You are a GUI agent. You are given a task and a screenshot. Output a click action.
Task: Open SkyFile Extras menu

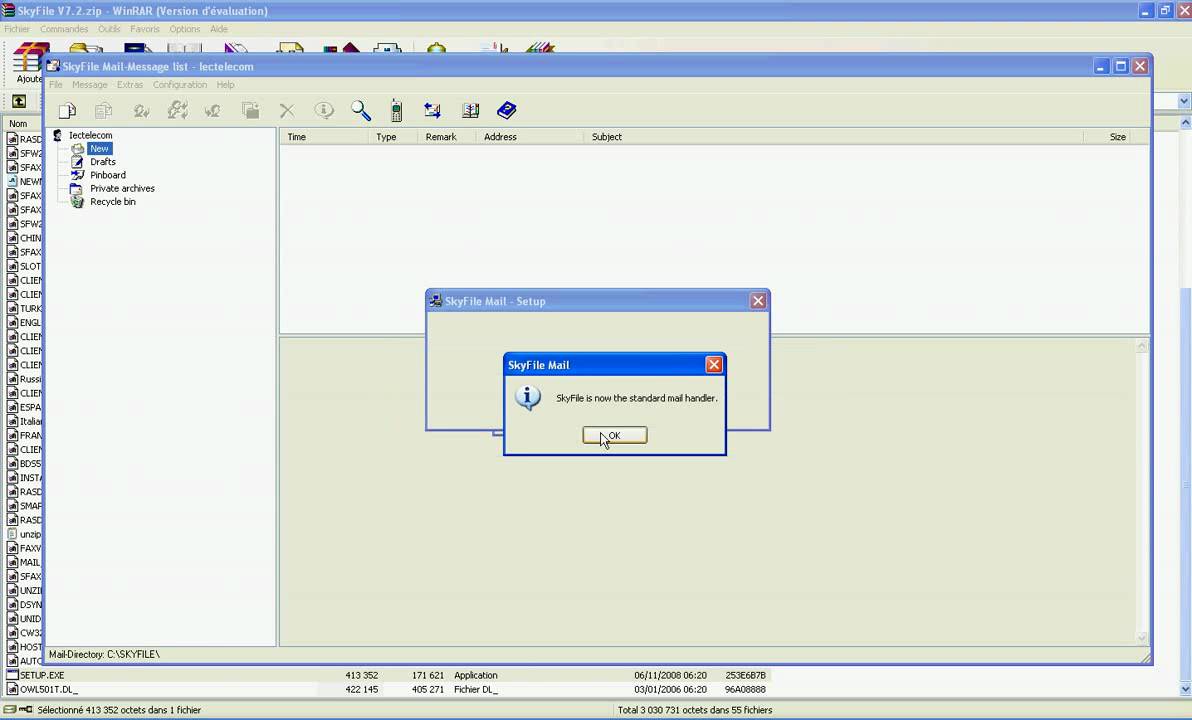[130, 84]
